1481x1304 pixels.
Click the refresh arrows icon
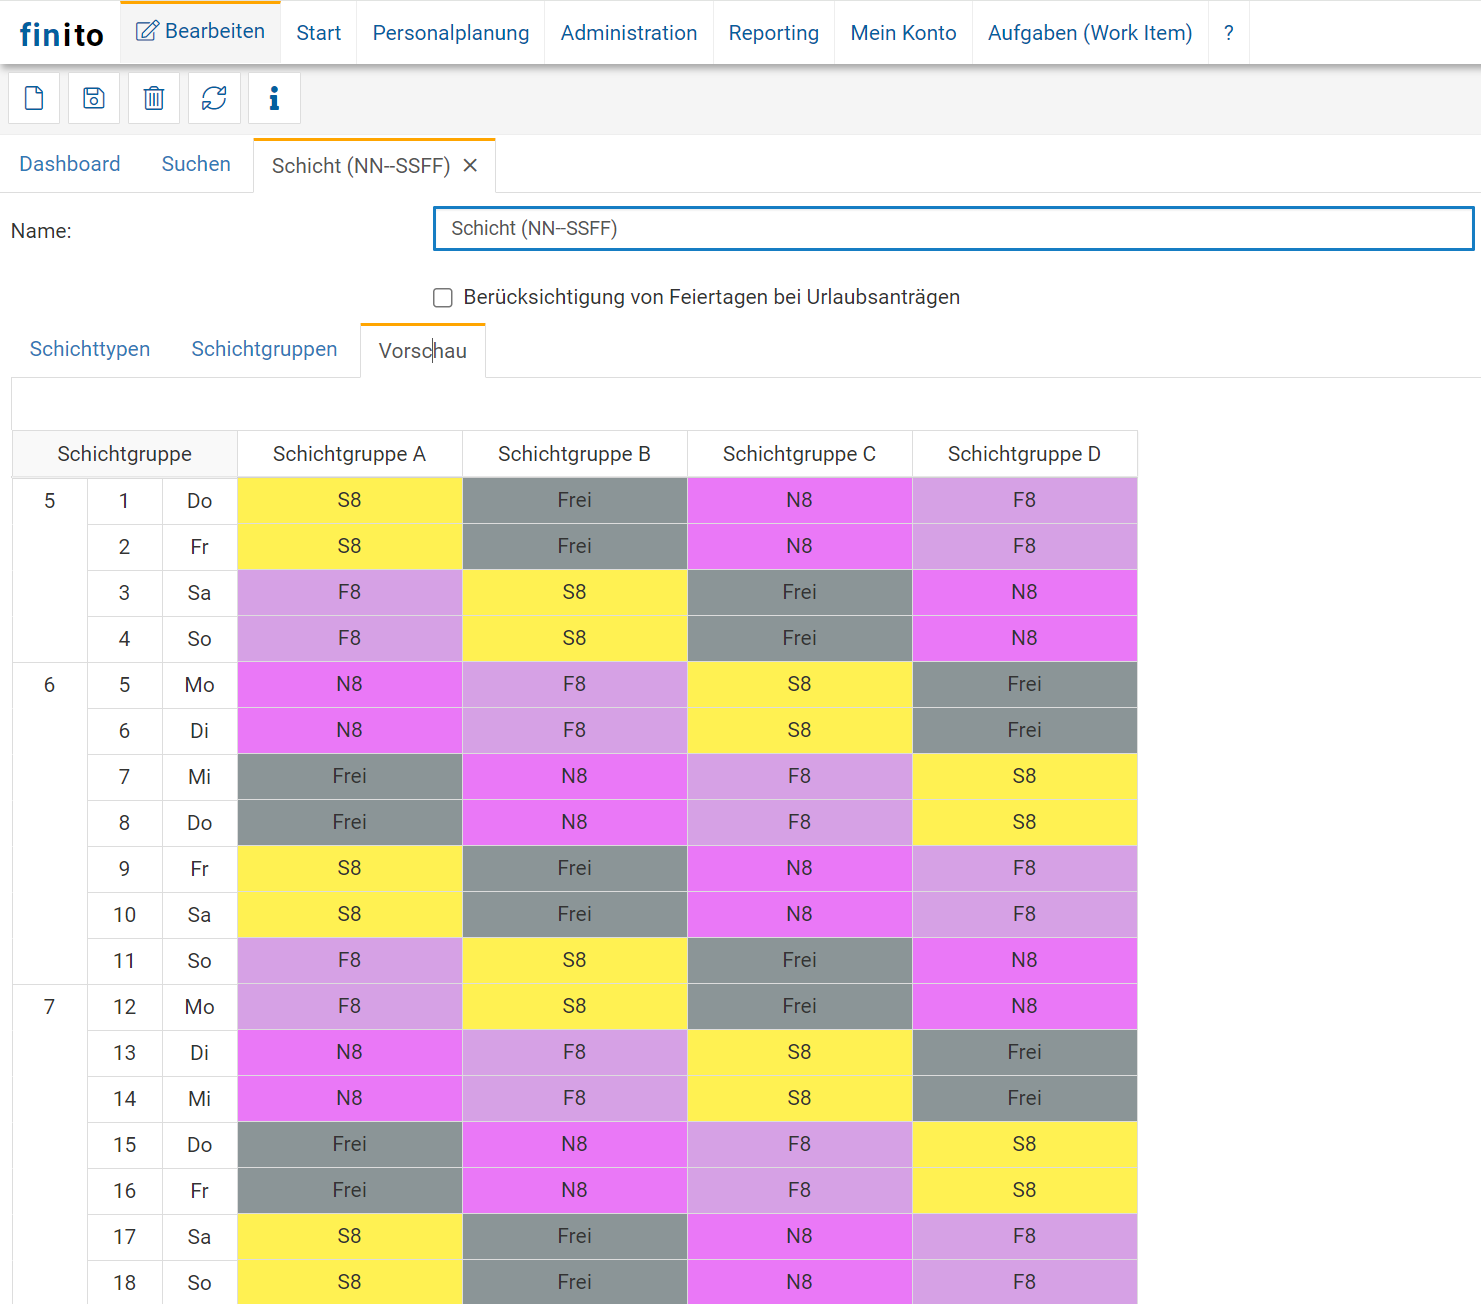[x=214, y=98]
